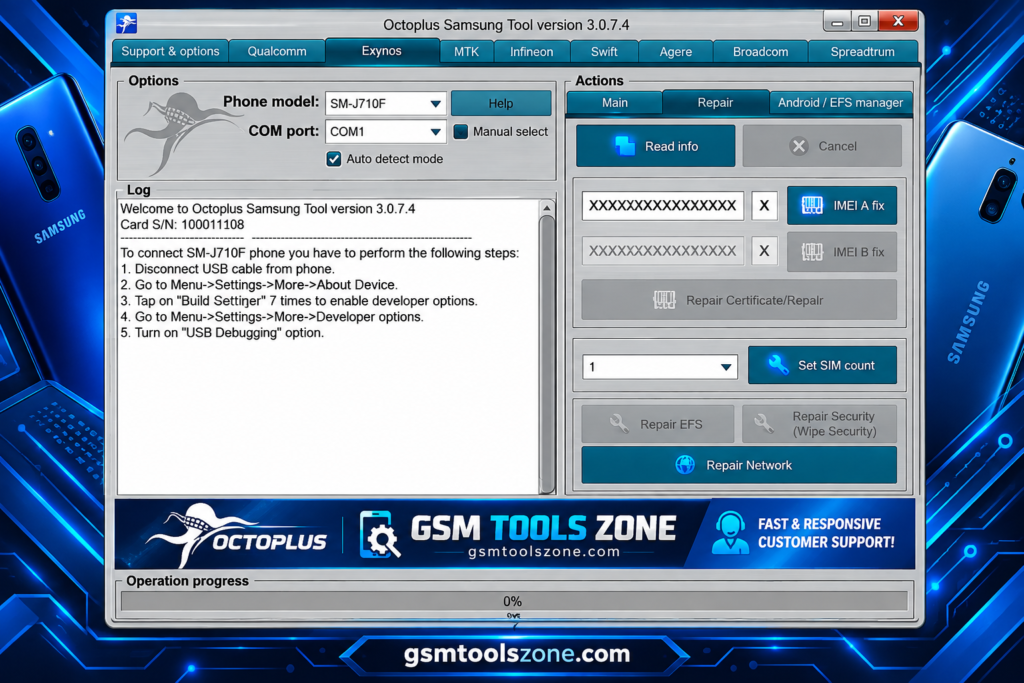Click the Read info blue squares icon
The width and height of the screenshot is (1024, 683).
pyautogui.click(x=624, y=146)
